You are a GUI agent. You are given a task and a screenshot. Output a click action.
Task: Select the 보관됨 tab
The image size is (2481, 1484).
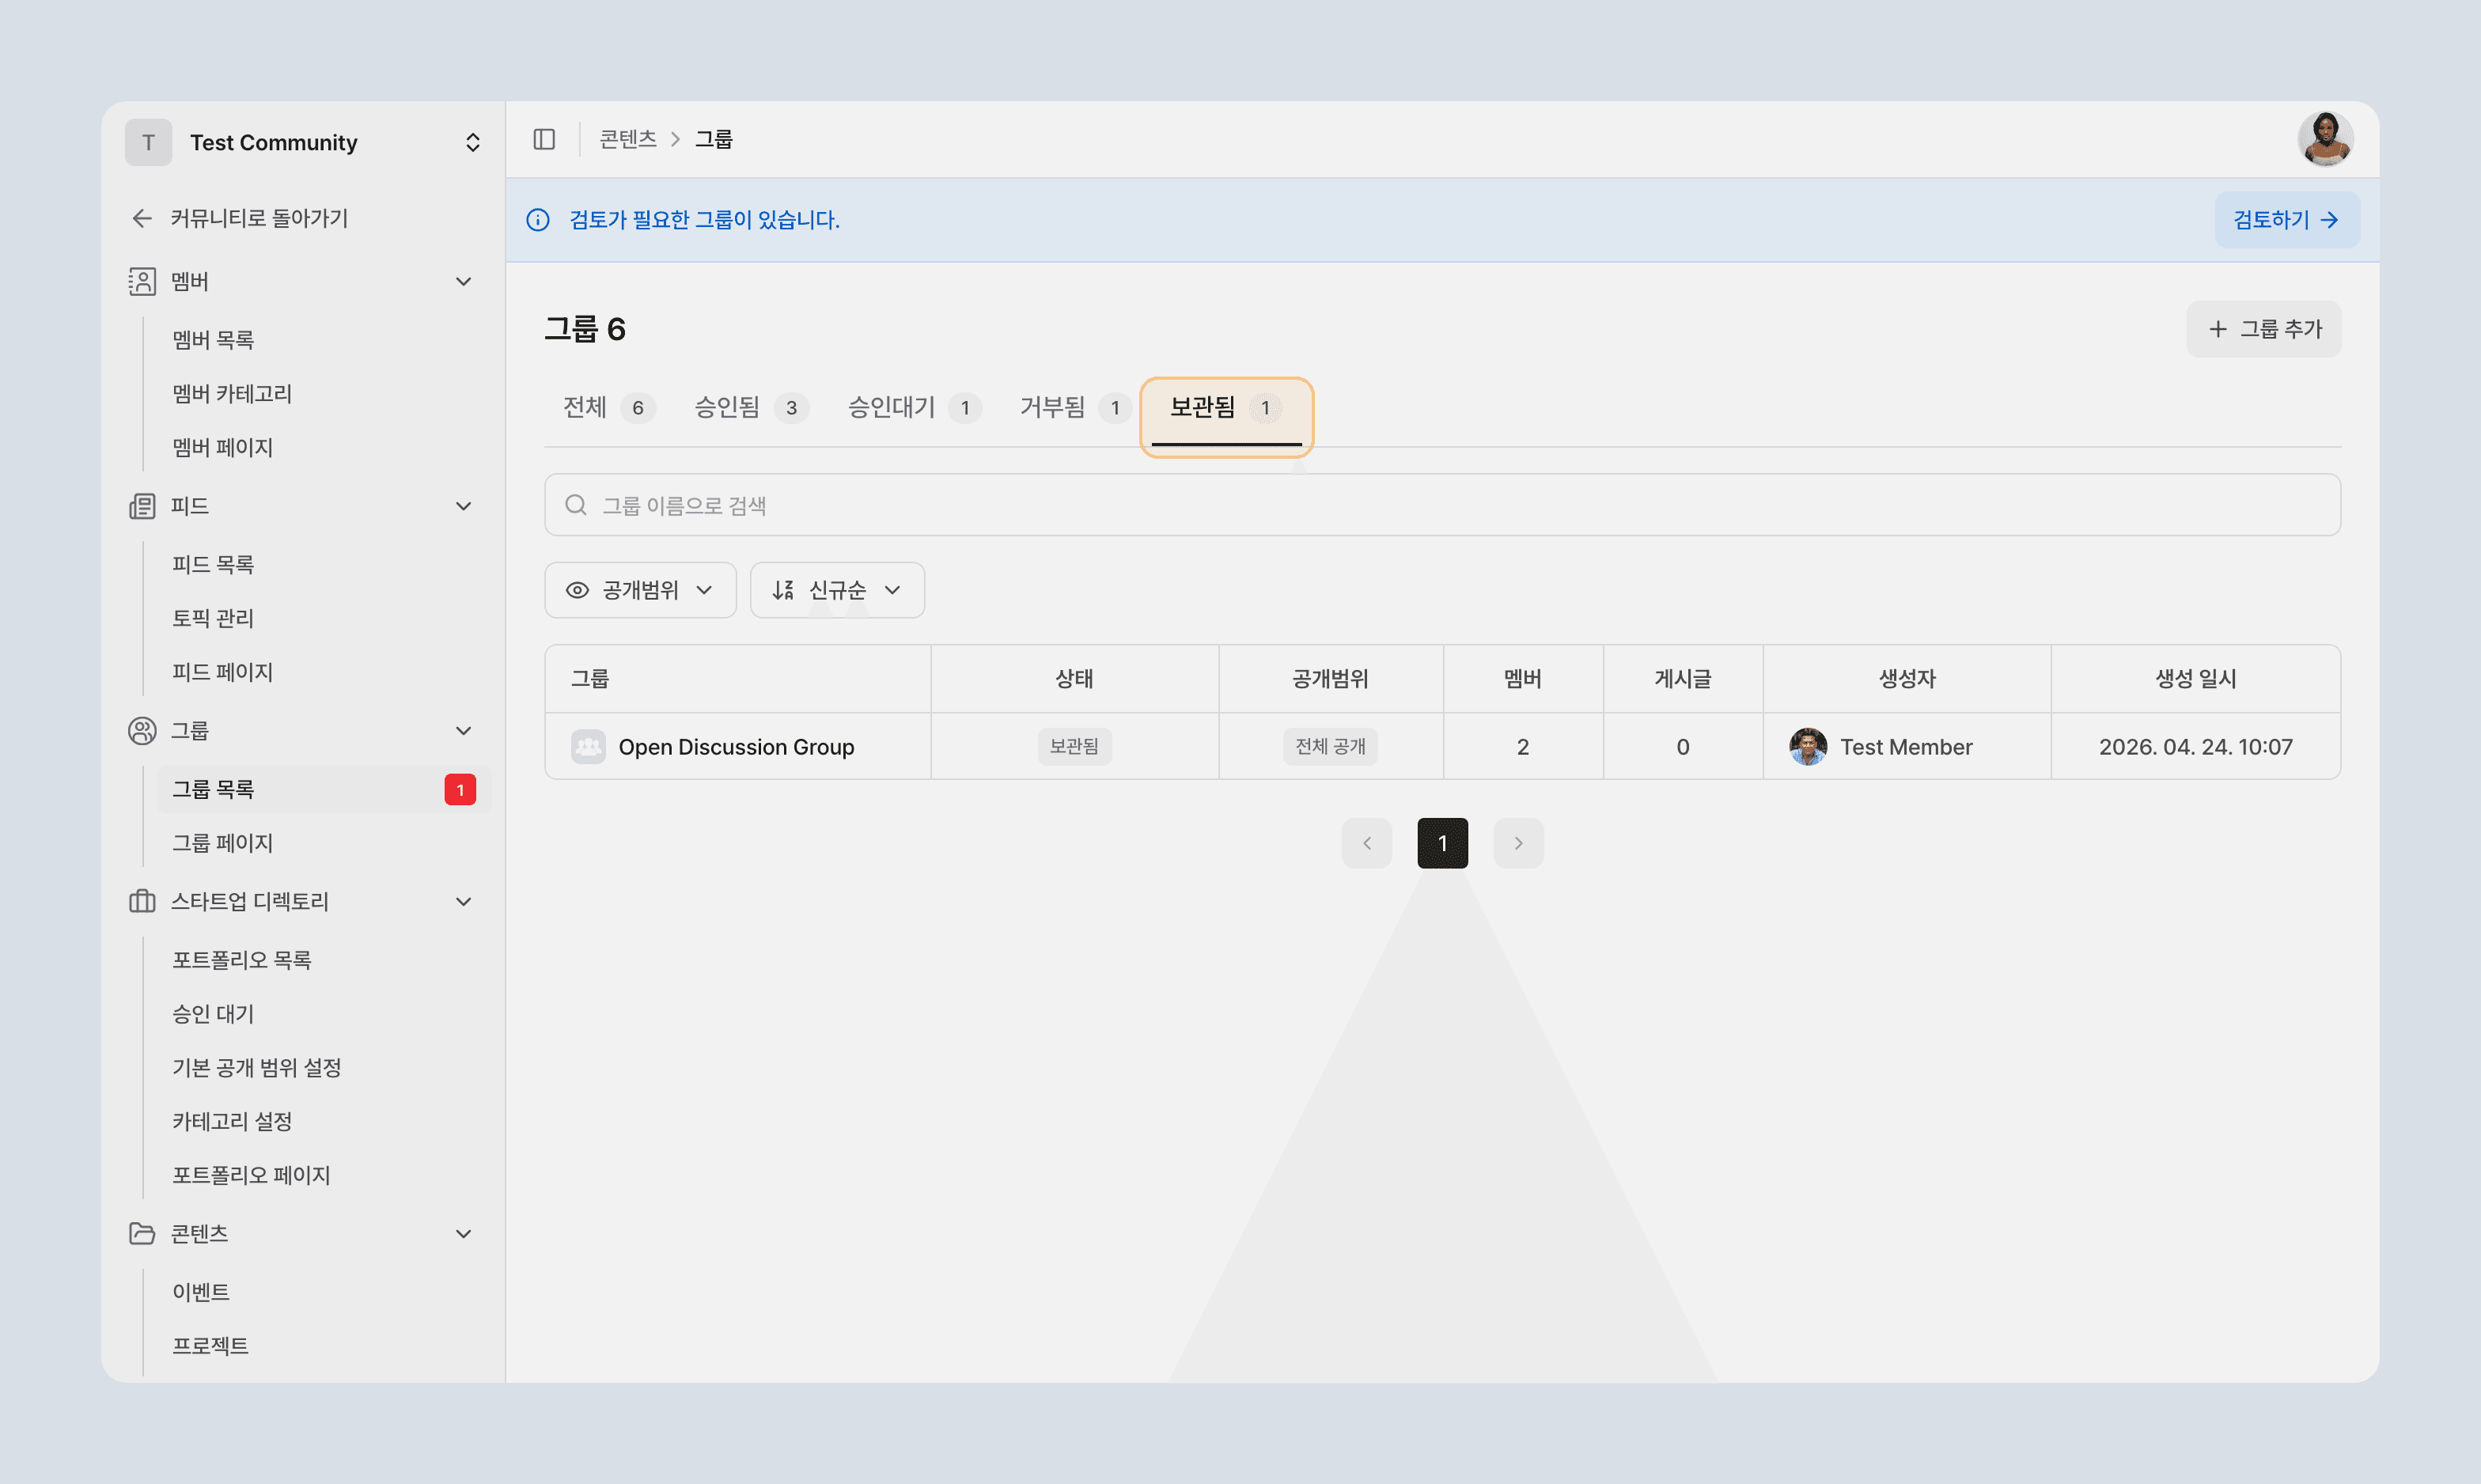(x=1226, y=408)
